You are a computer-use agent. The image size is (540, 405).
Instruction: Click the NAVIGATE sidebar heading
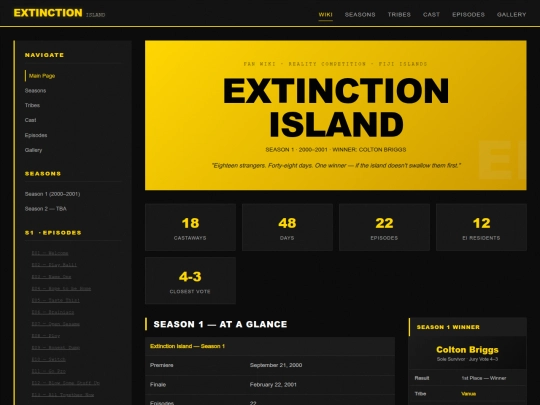tap(44, 55)
